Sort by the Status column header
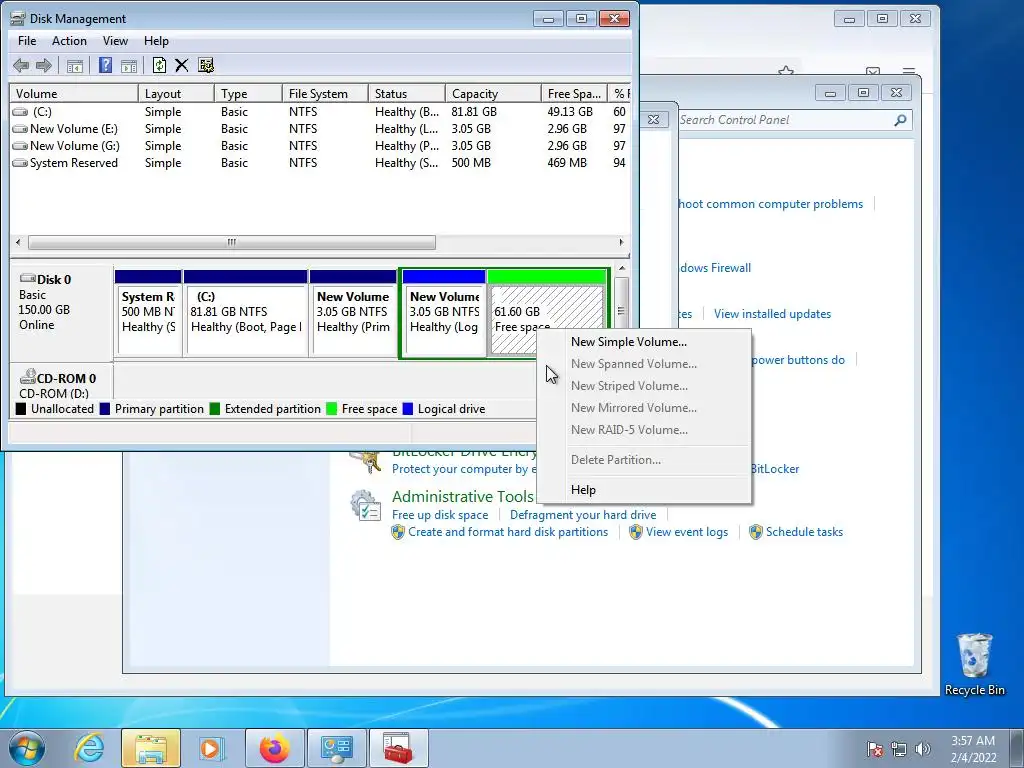 (407, 94)
